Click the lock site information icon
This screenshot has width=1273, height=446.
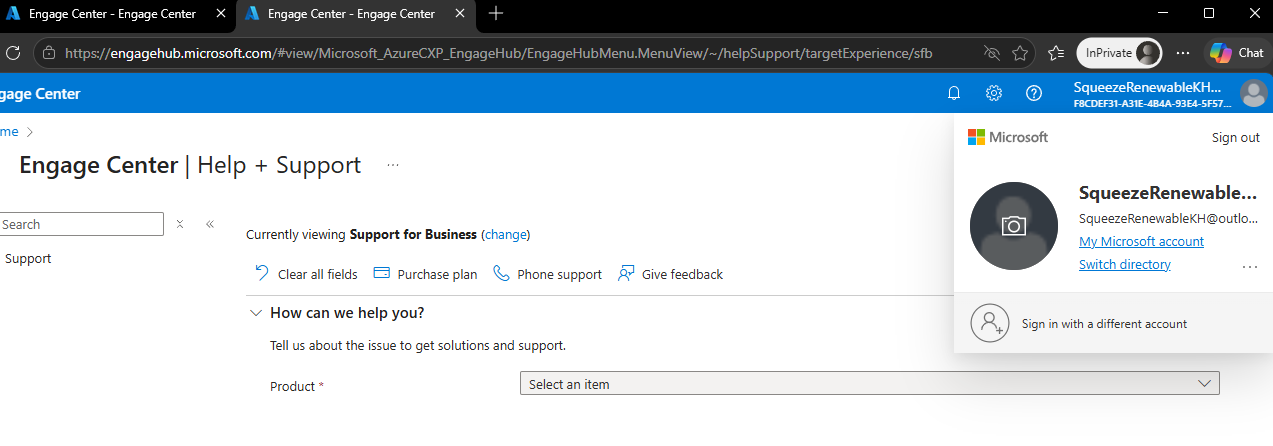(x=51, y=53)
